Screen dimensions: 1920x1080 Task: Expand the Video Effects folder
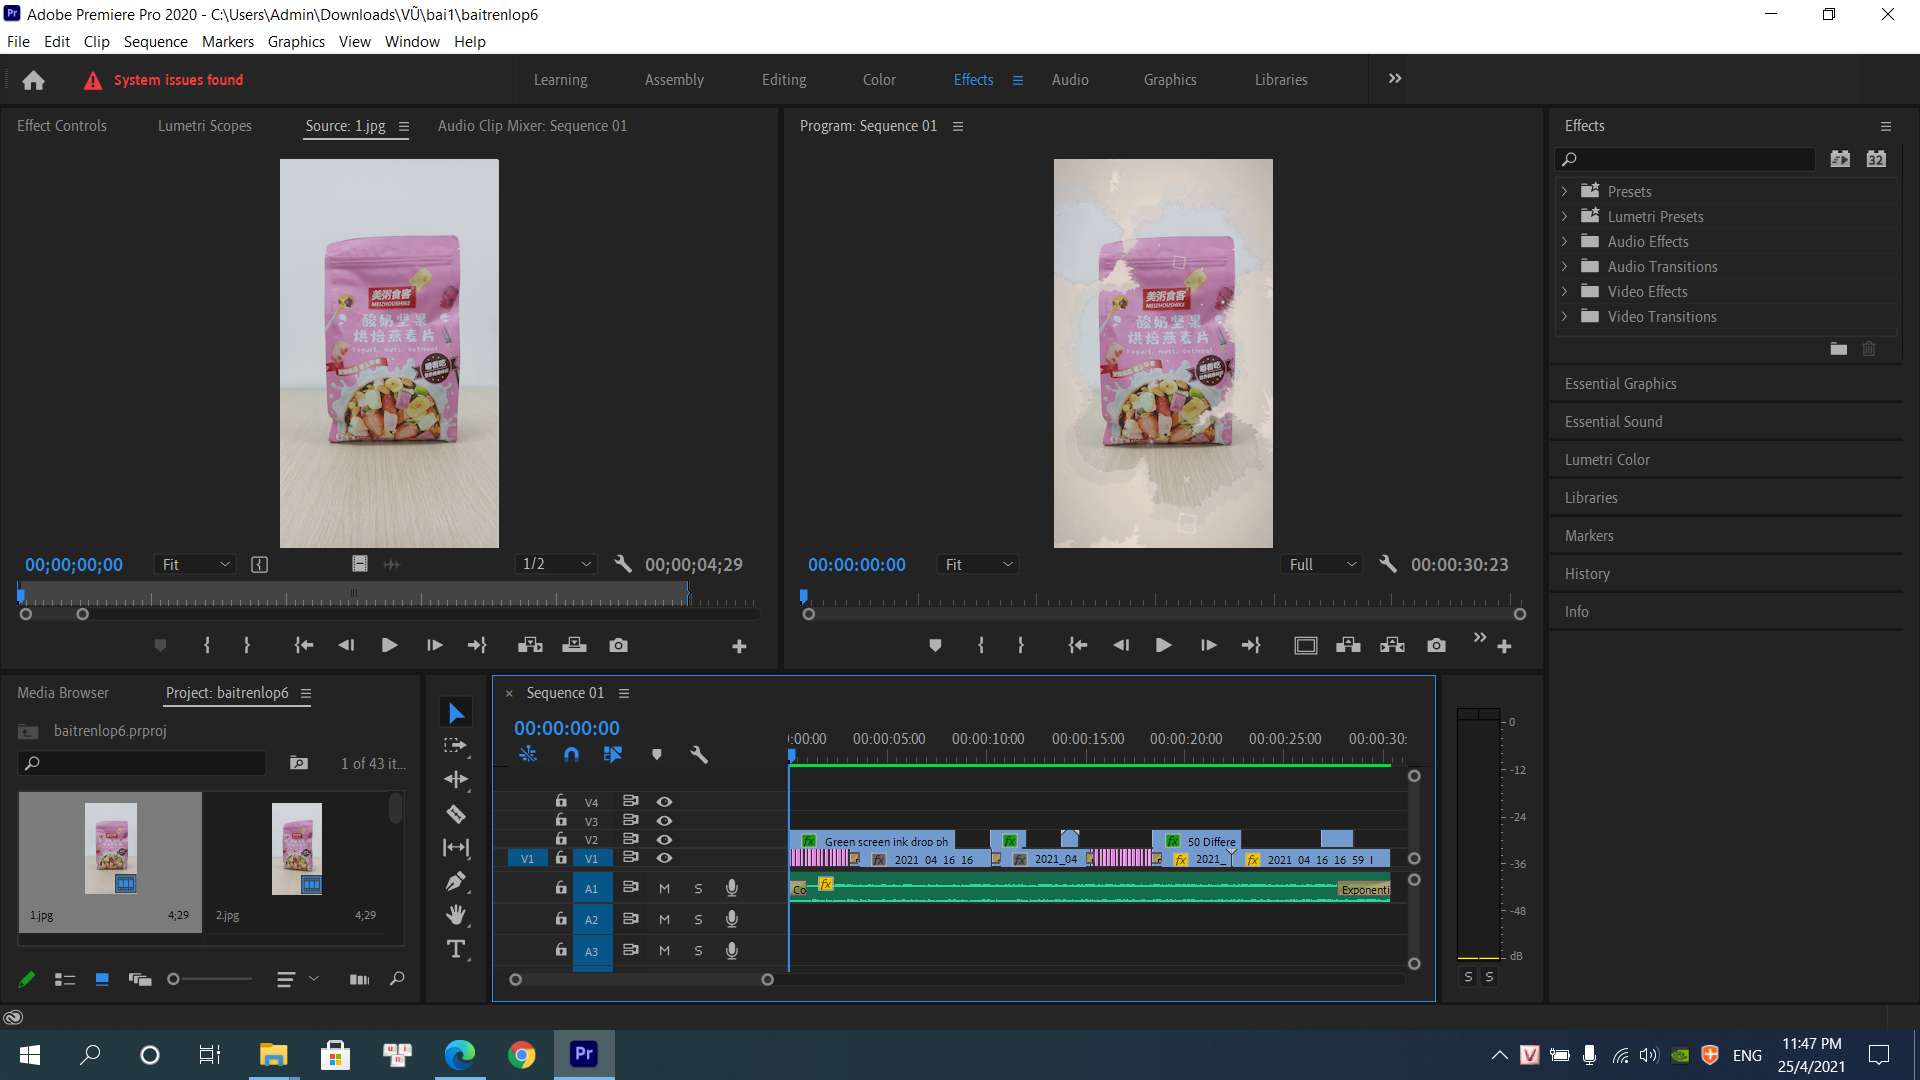point(1565,291)
